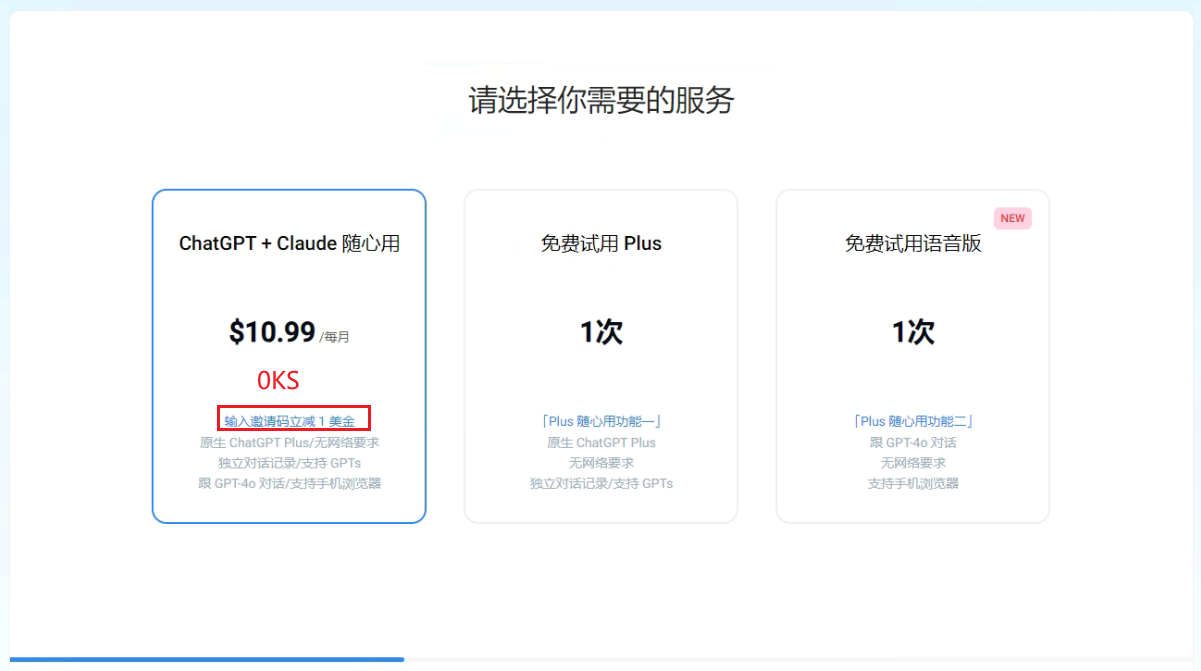This screenshot has width=1201, height=671.
Task: Click 原生 ChatGPT Plus/无网络要求 feature text
Action: pos(289,442)
